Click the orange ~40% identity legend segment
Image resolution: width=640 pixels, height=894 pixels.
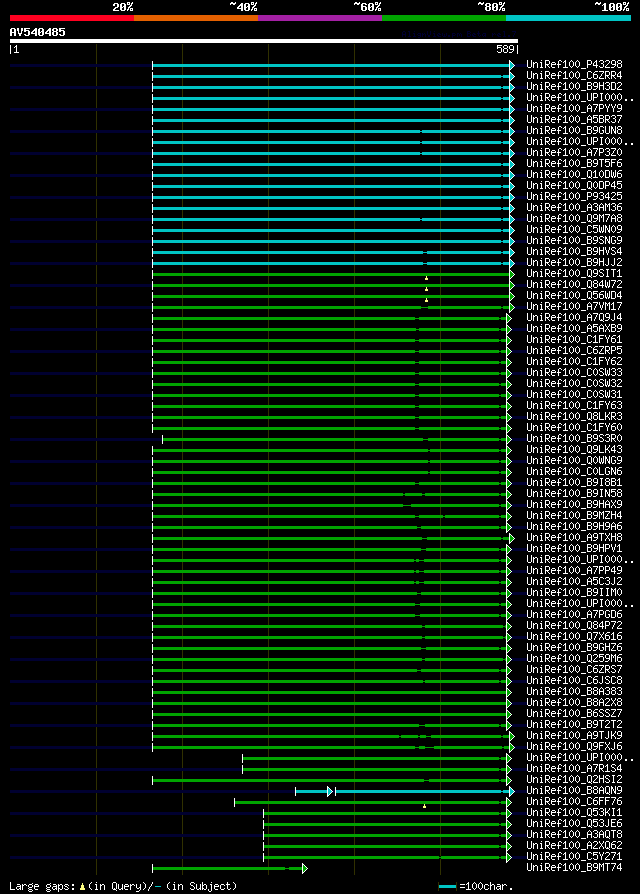pyautogui.click(x=196, y=18)
